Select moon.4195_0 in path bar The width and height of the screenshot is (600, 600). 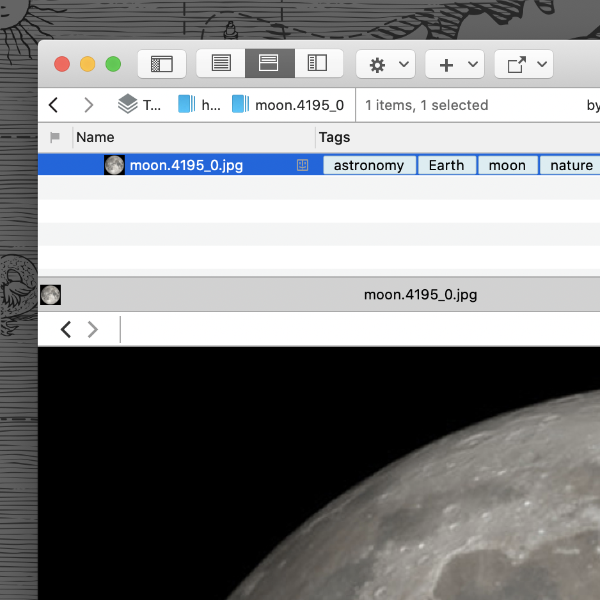coord(288,104)
